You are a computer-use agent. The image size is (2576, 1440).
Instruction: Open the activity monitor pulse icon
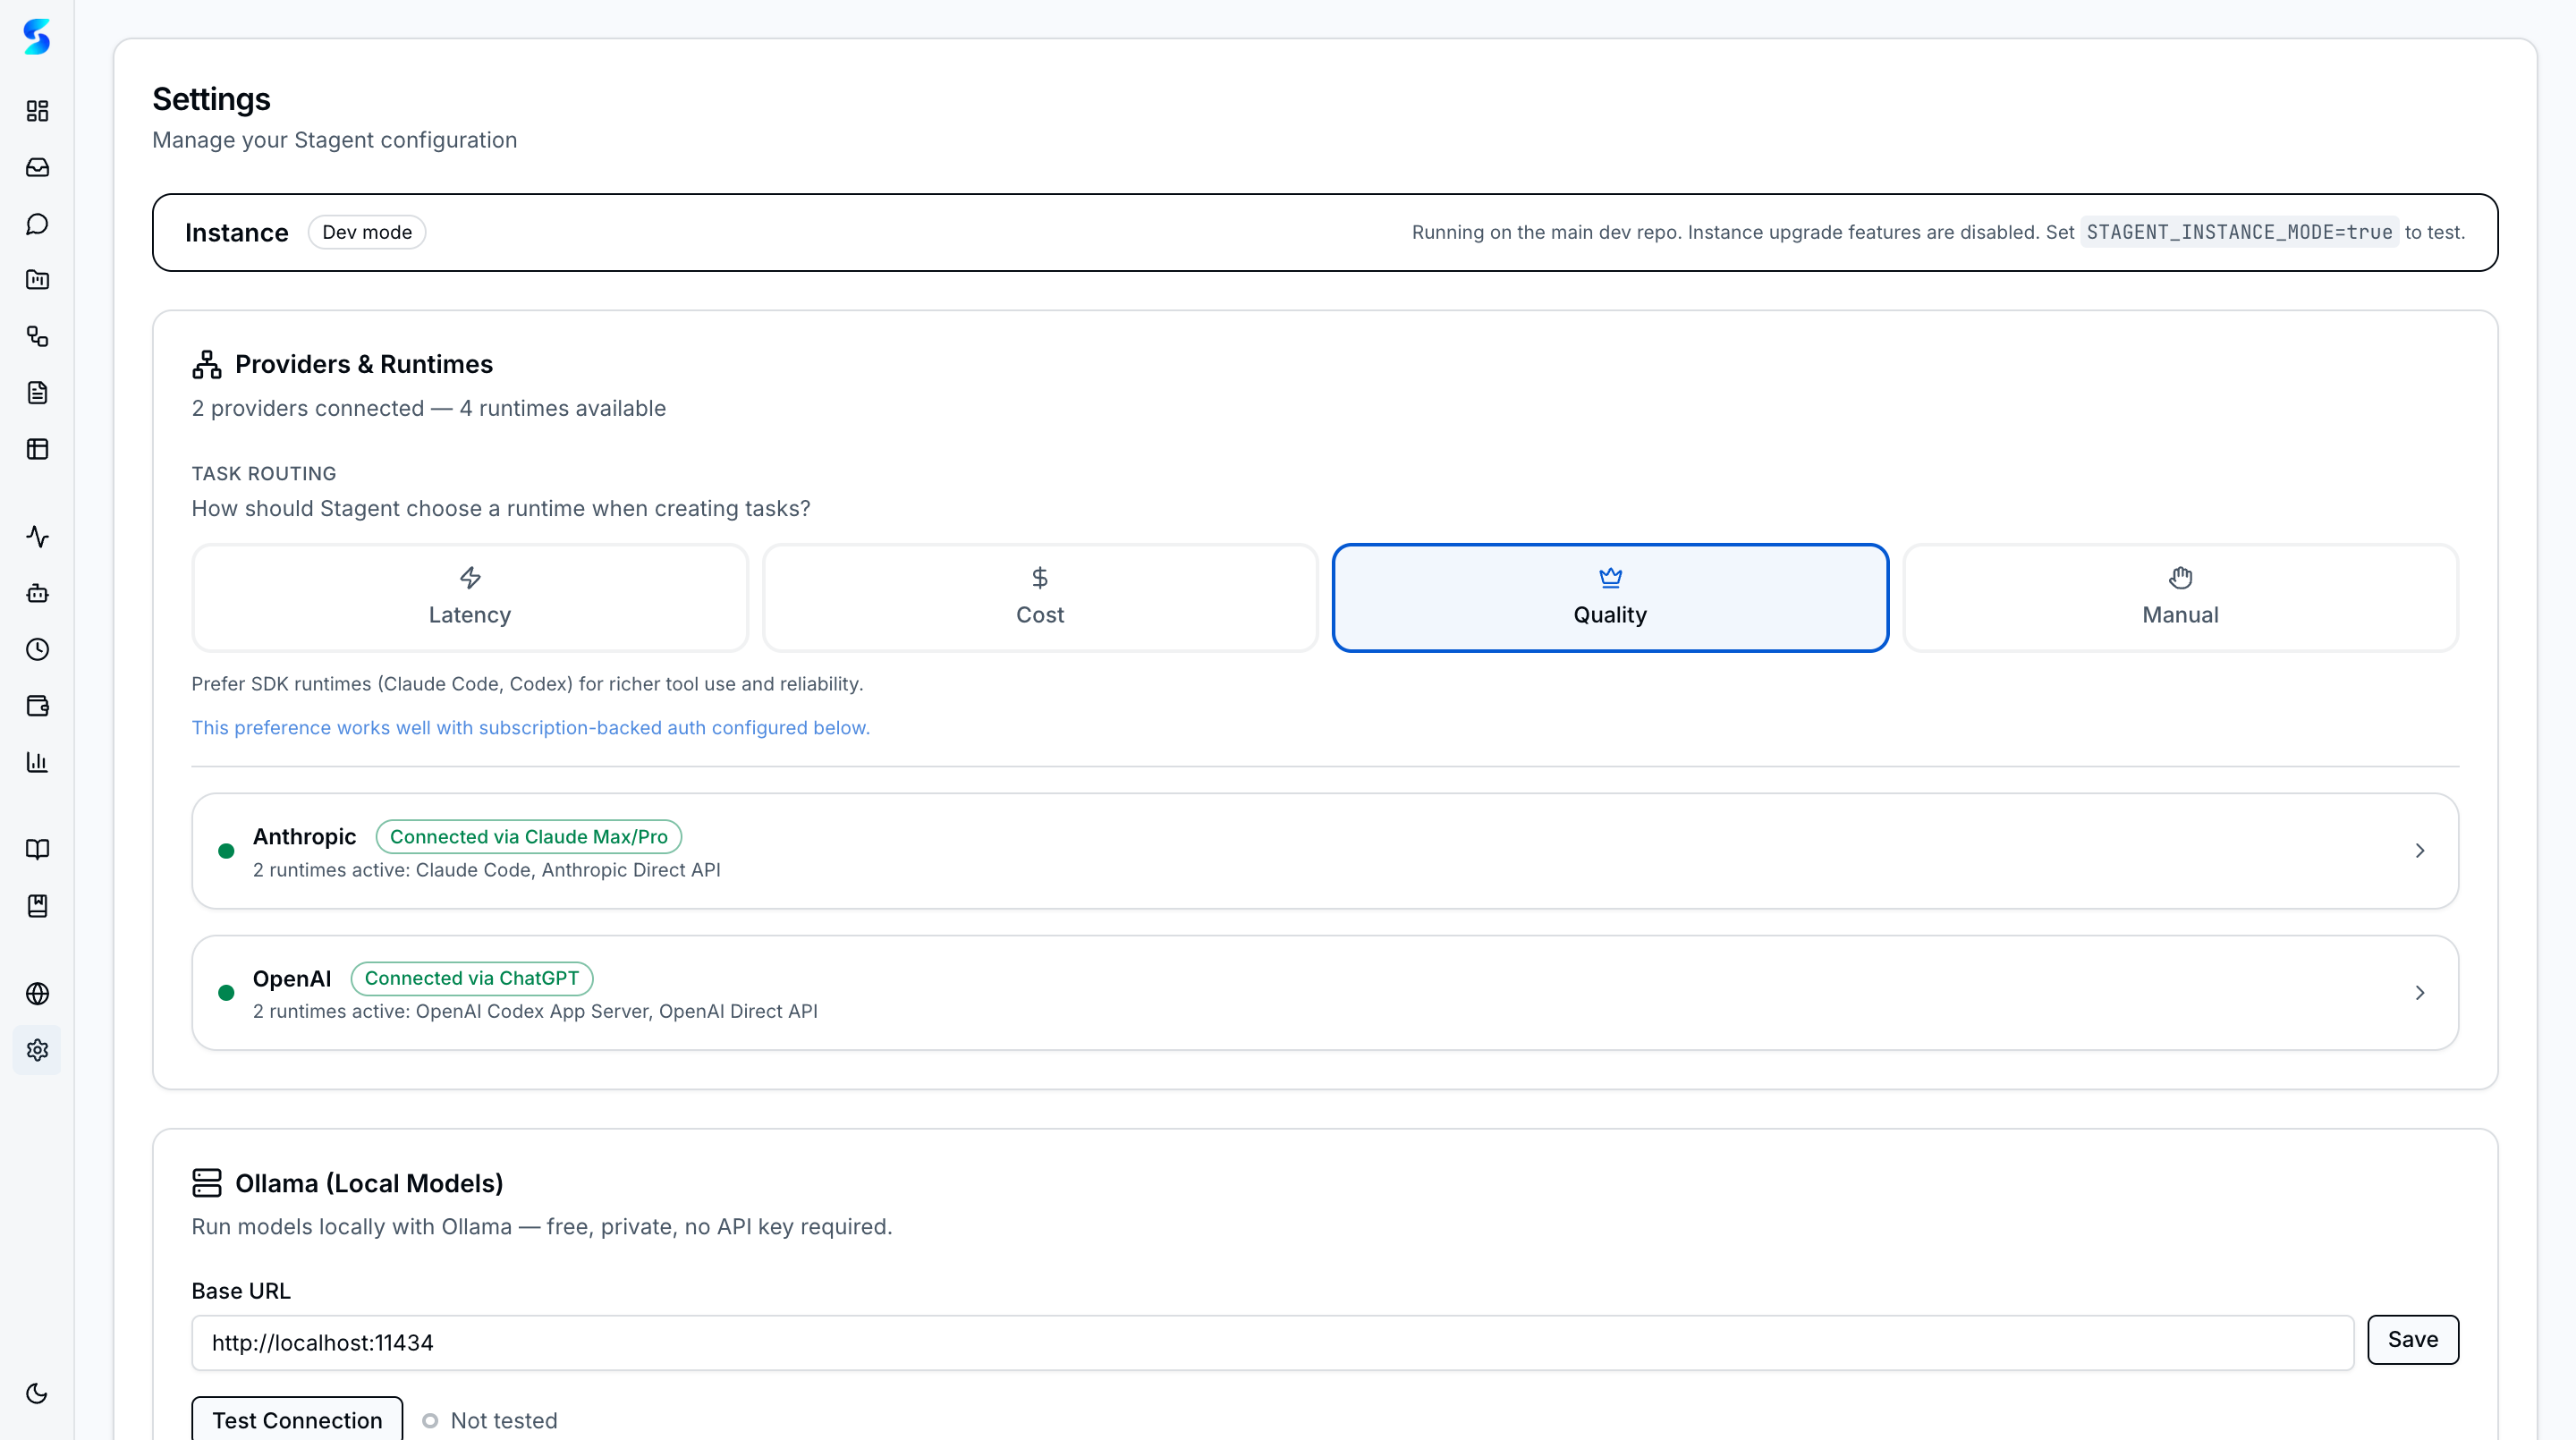click(37, 537)
